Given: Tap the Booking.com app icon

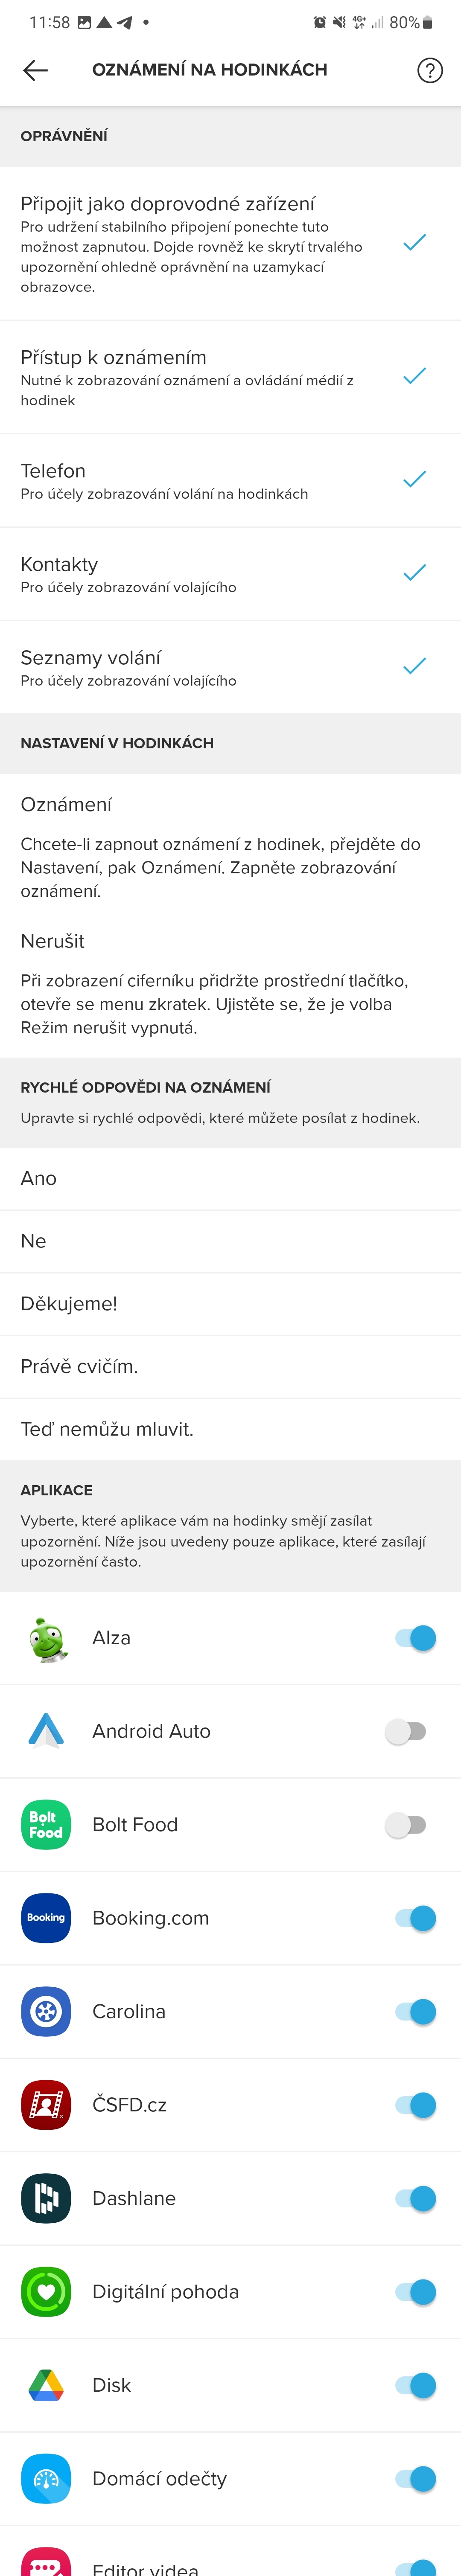Looking at the screenshot, I should (x=46, y=1918).
